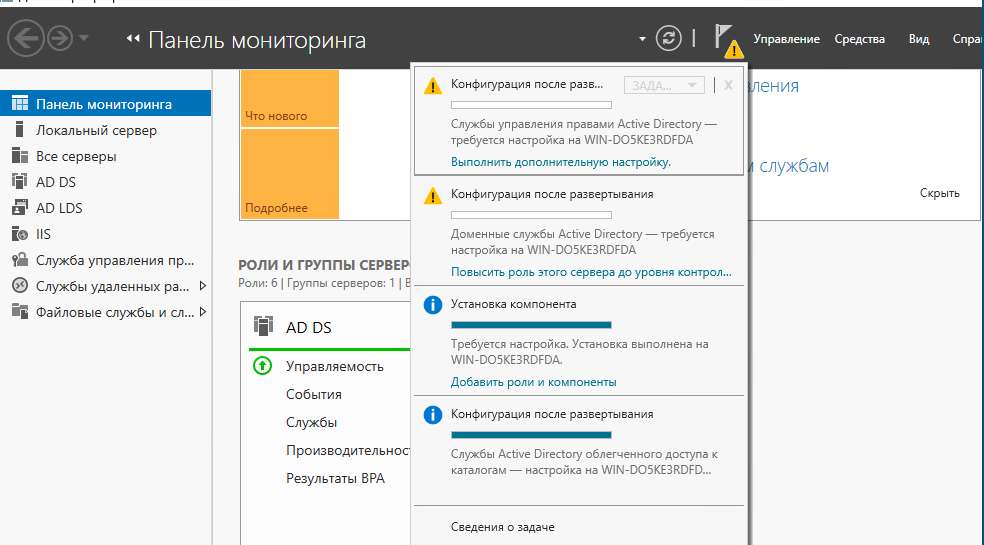
Task: Click the IIS sidebar icon
Action: [20, 234]
